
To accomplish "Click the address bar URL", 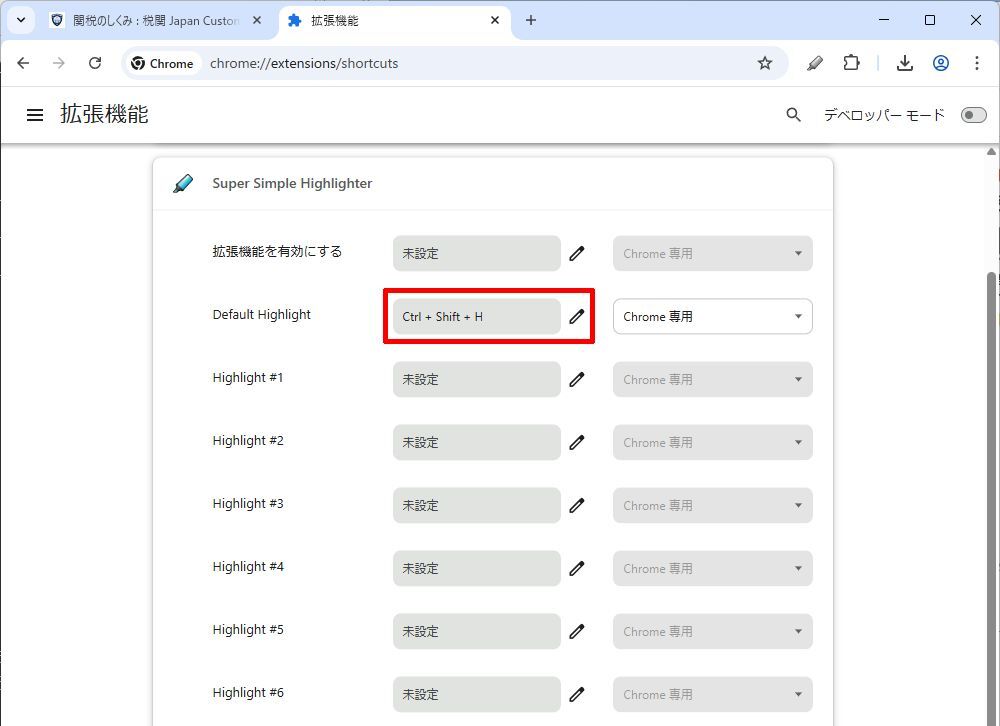I will (304, 63).
